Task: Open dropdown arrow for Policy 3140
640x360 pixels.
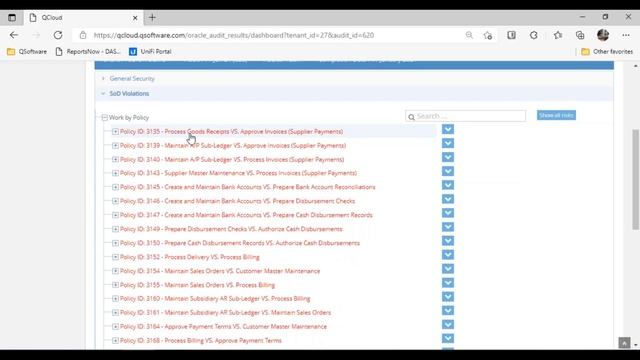Action: click(448, 157)
